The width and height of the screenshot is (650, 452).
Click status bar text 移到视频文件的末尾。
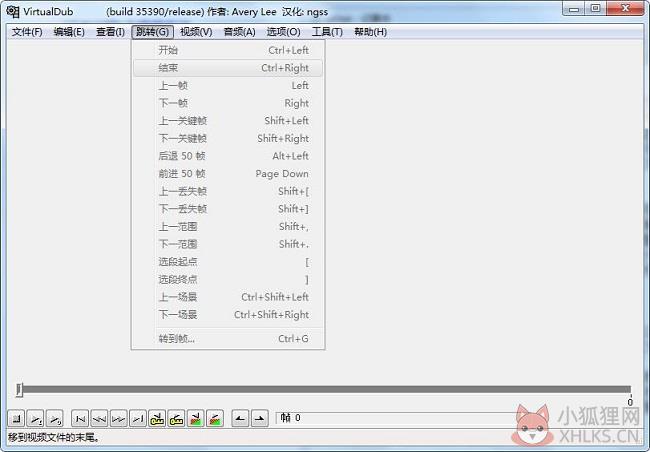(54, 437)
